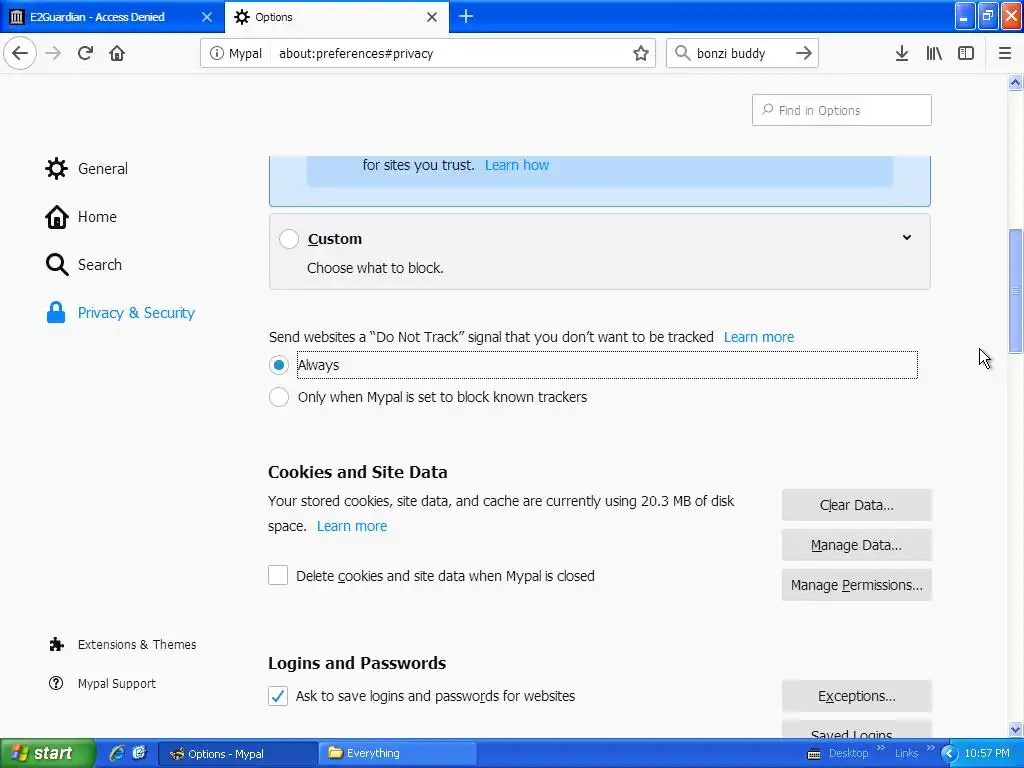Open the logins Exceptions... button
This screenshot has width=1024, height=768.
[x=856, y=696]
